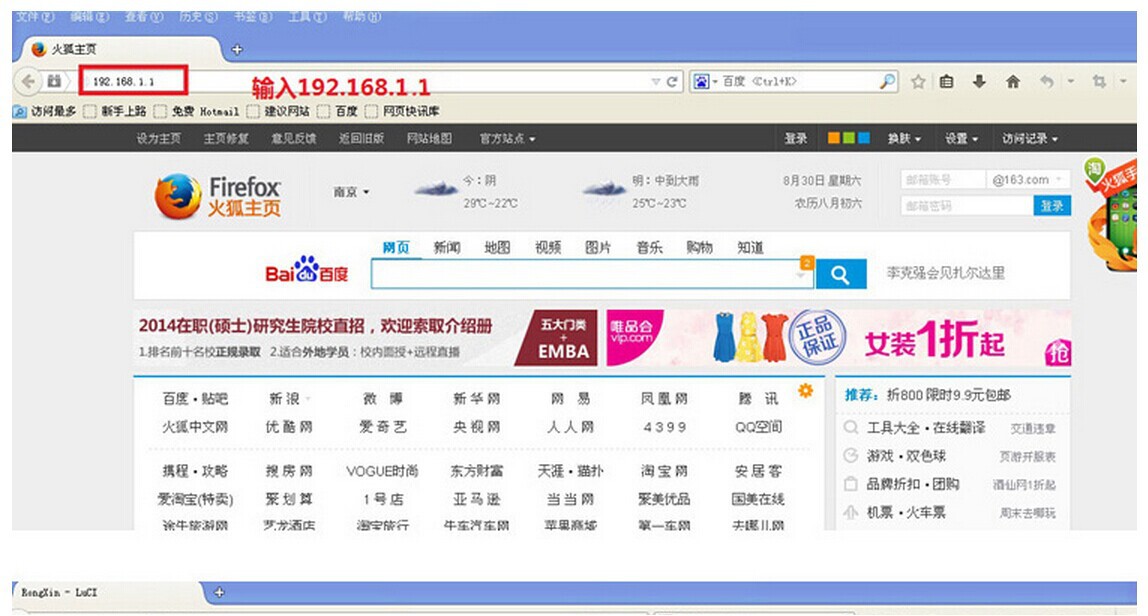1148x616 pixels.
Task: Click the crop/screenshot icon in toolbar
Action: [x=1099, y=81]
